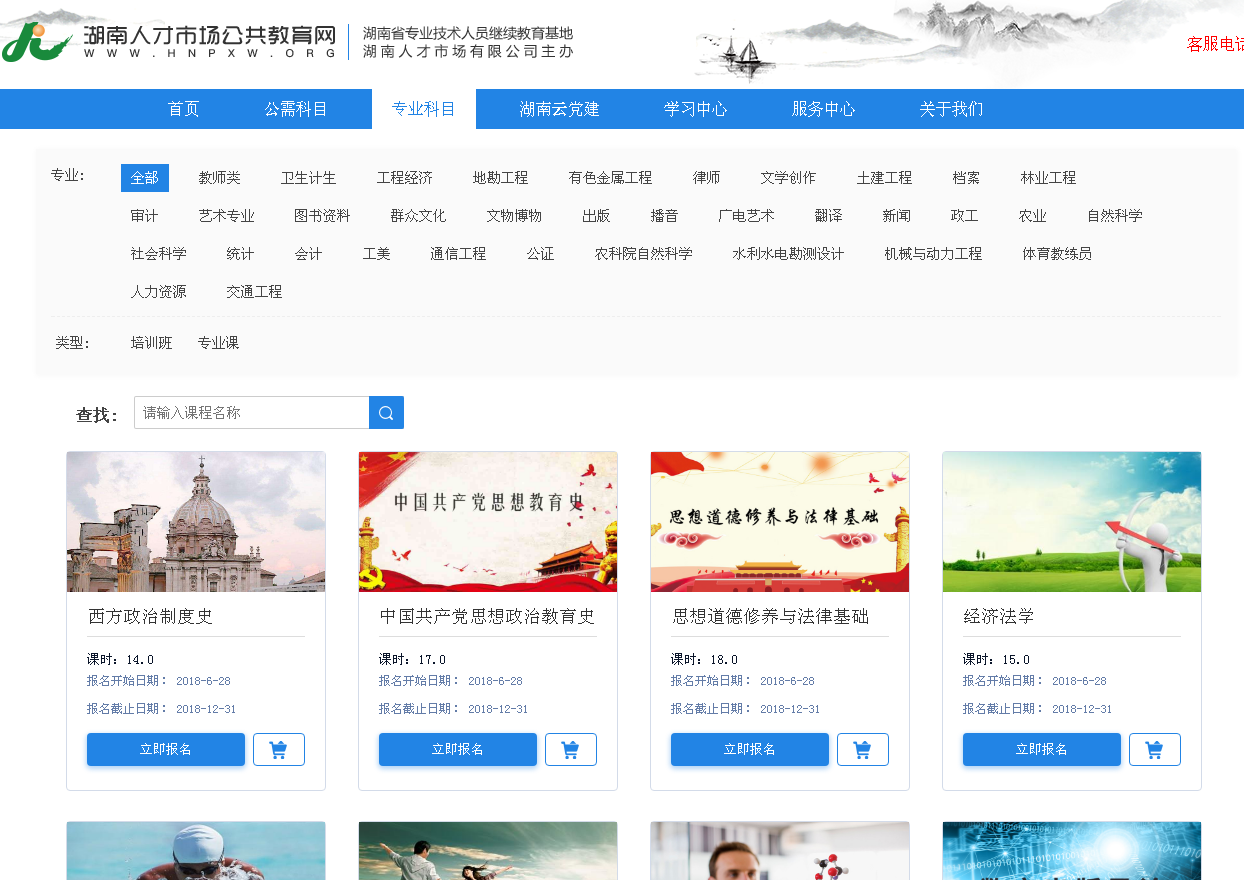Switch to 学习中心 in navigation bar

[696, 109]
